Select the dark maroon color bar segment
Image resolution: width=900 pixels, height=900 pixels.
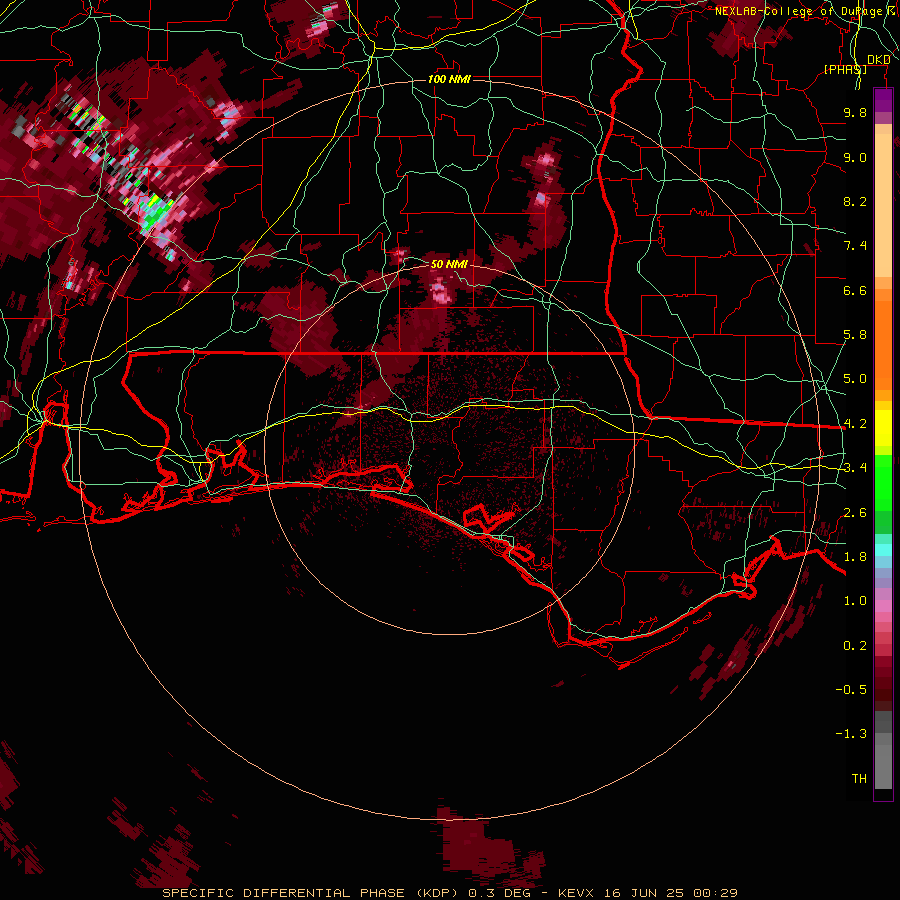click(x=883, y=683)
